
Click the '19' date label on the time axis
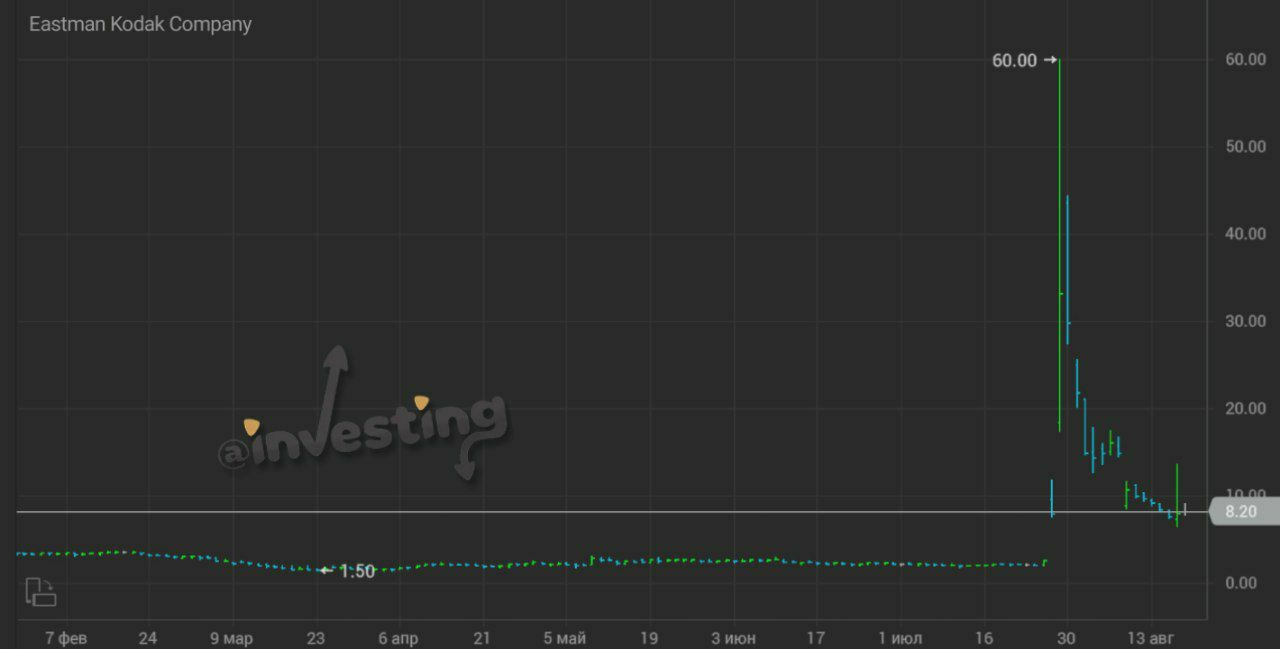pos(649,638)
